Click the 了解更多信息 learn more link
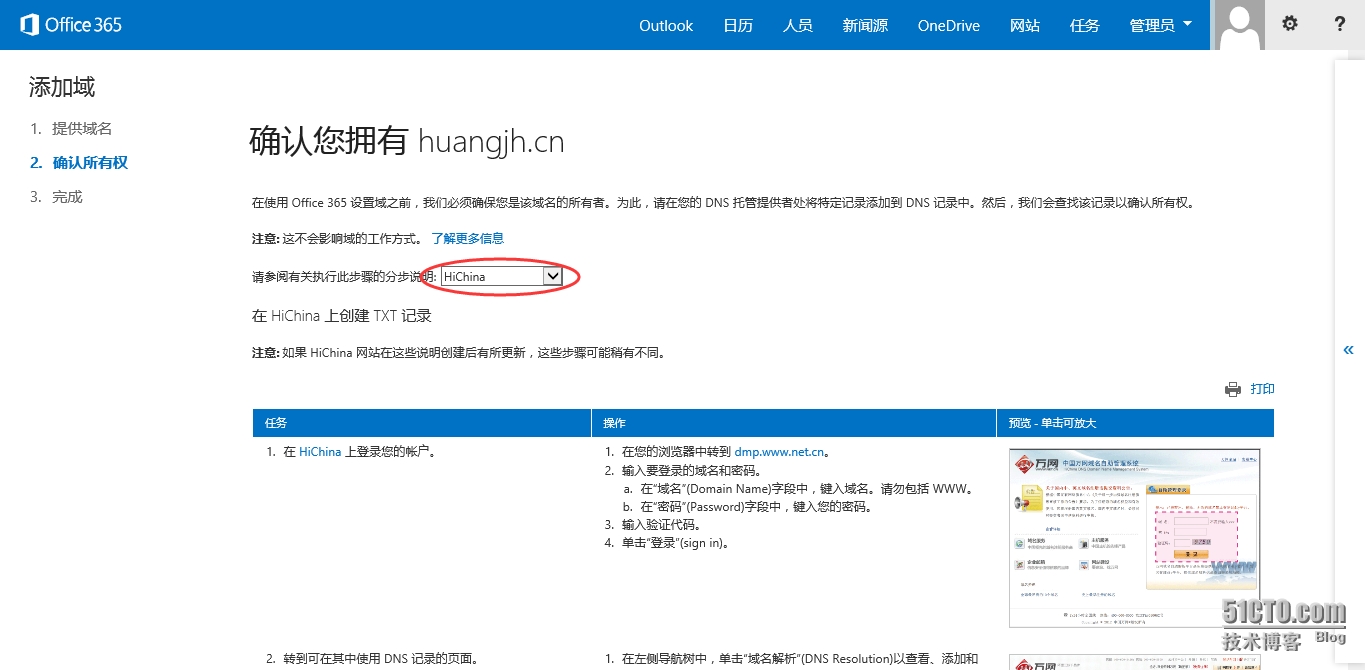This screenshot has width=1365, height=670. [x=467, y=238]
